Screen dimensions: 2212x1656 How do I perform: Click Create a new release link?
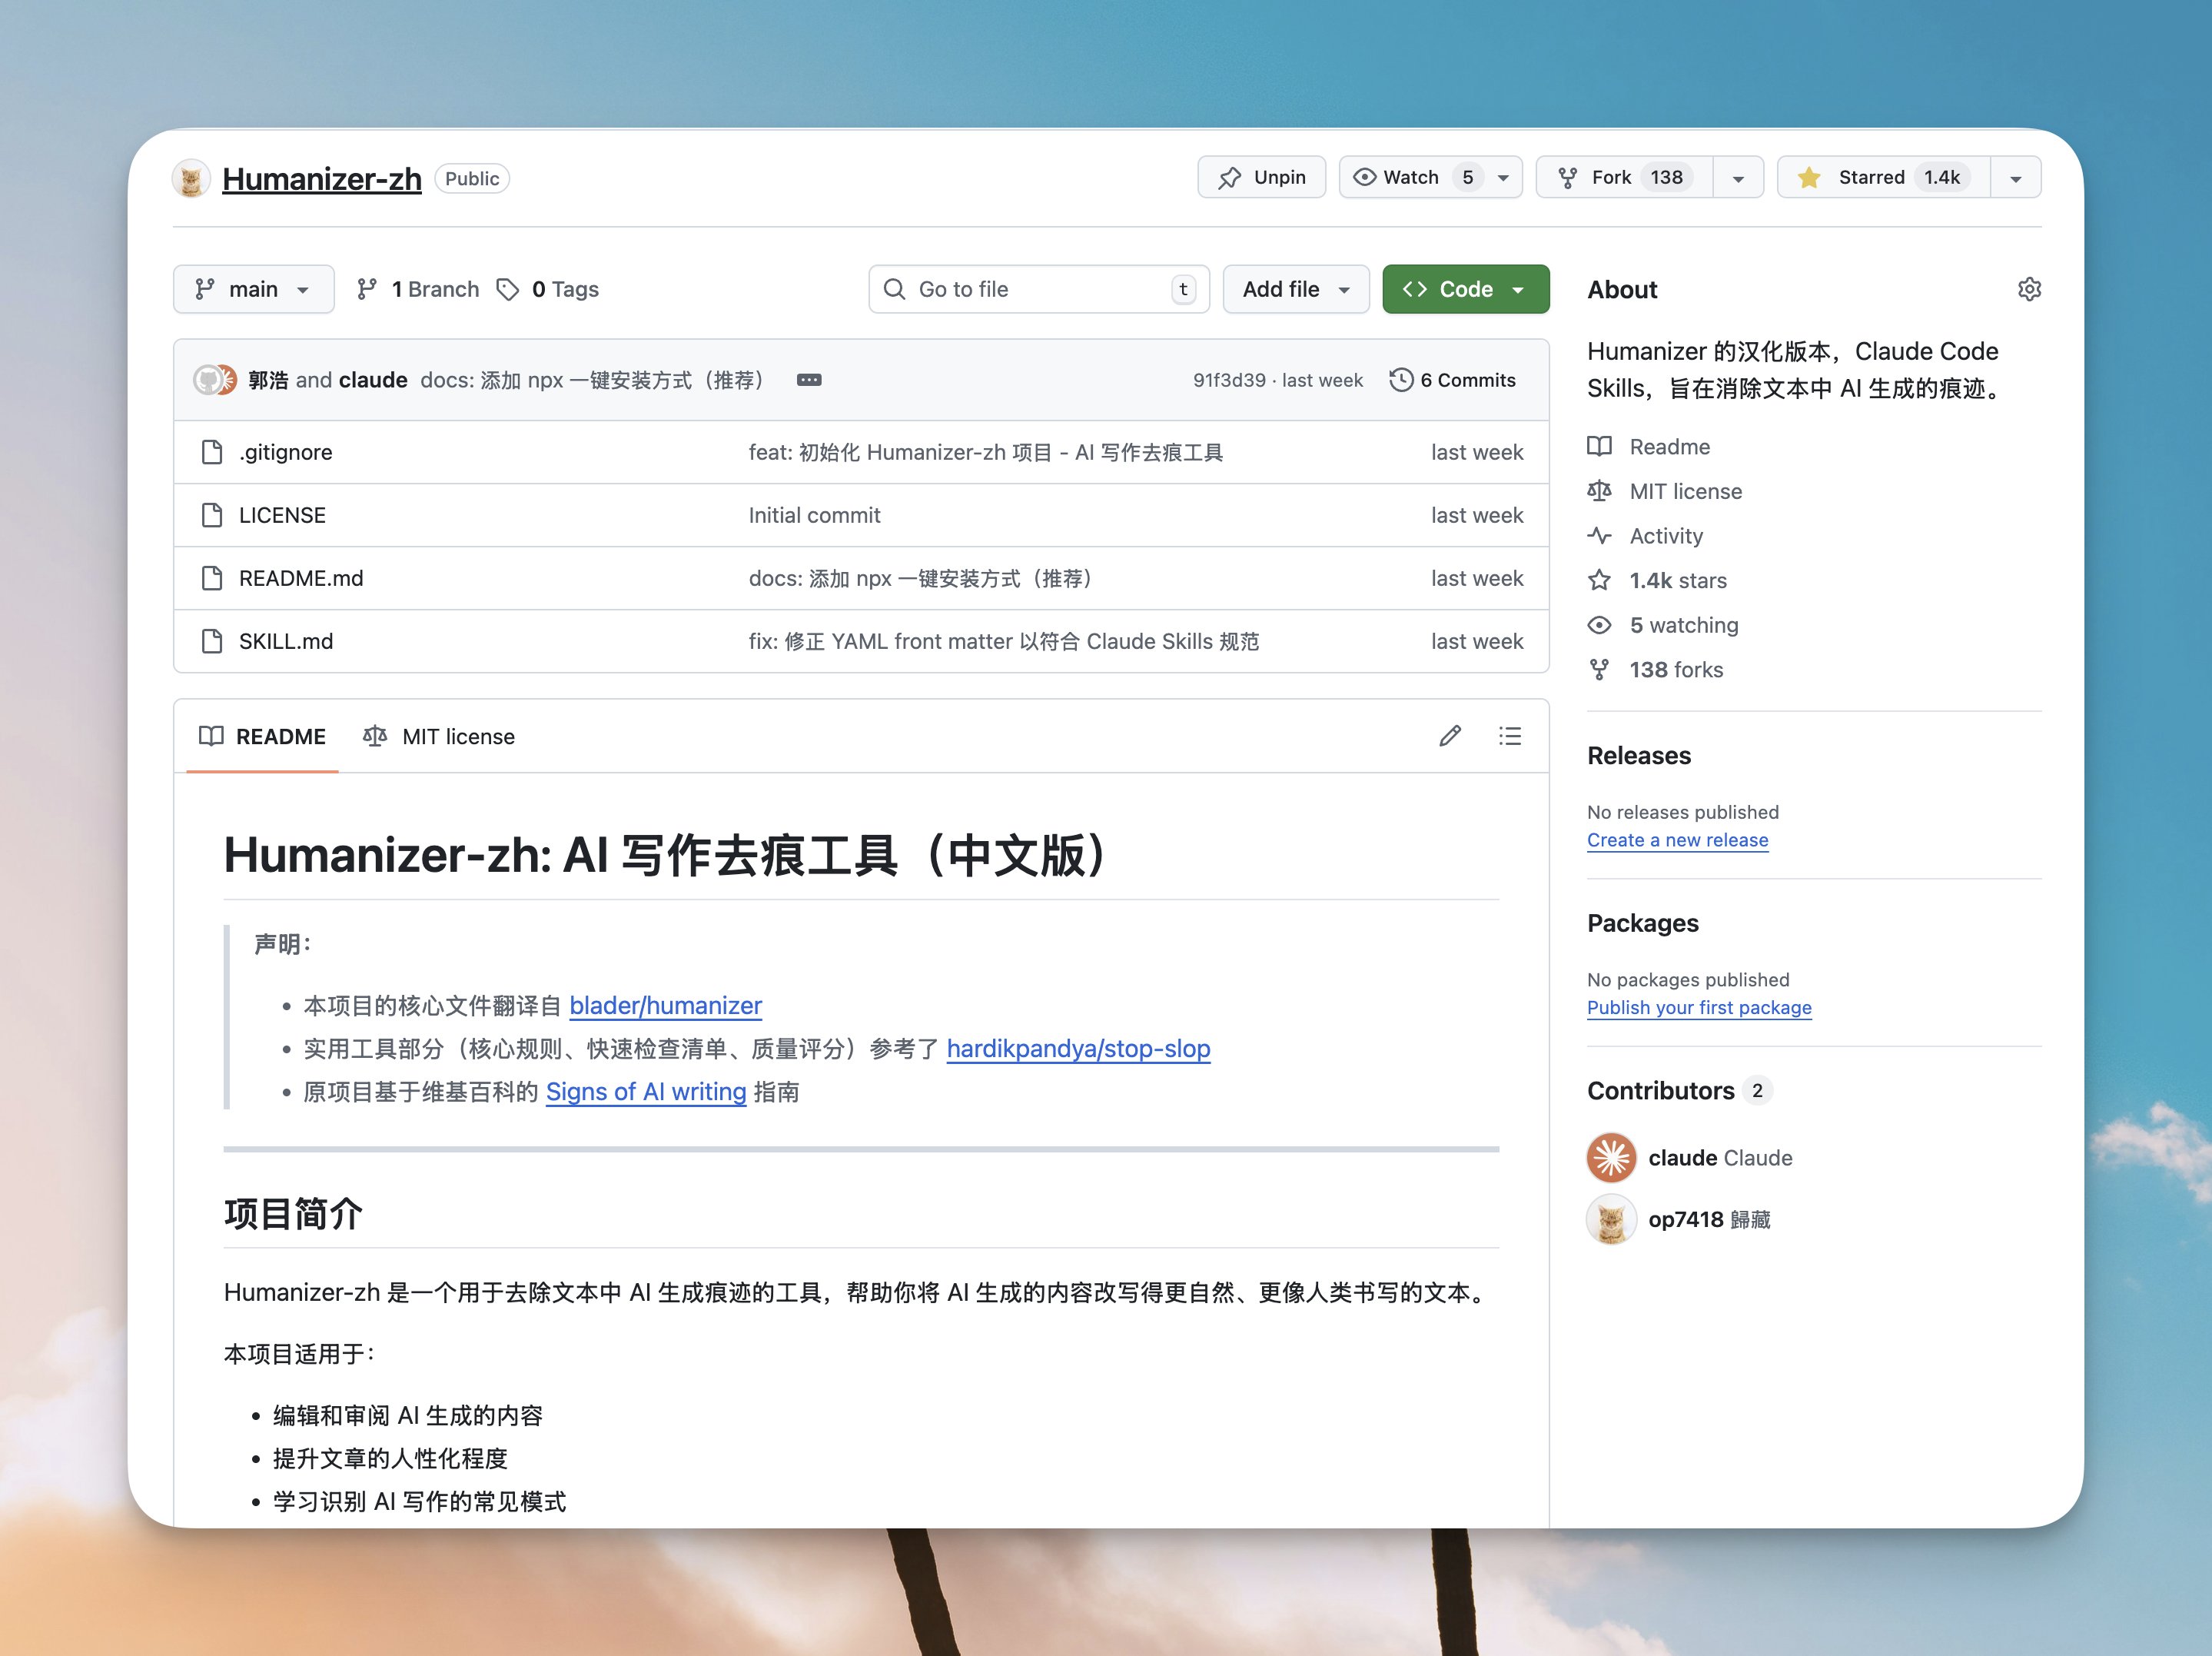click(x=1677, y=840)
